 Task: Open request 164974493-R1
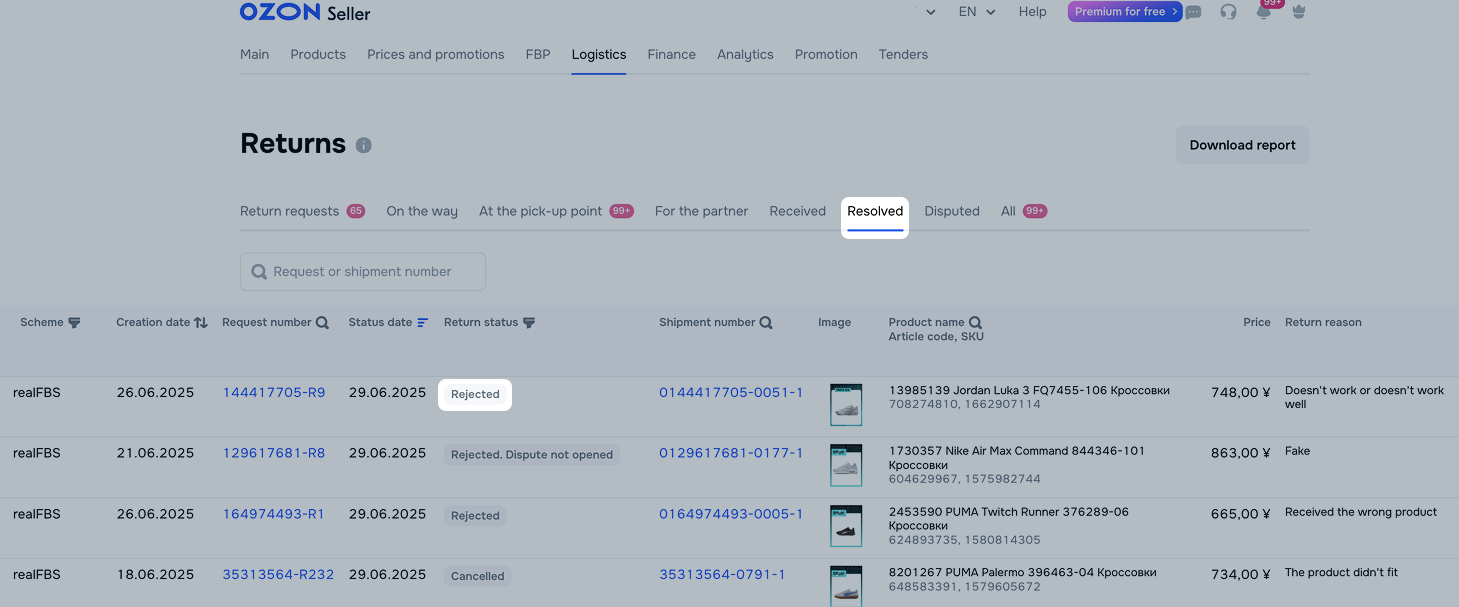coord(274,514)
